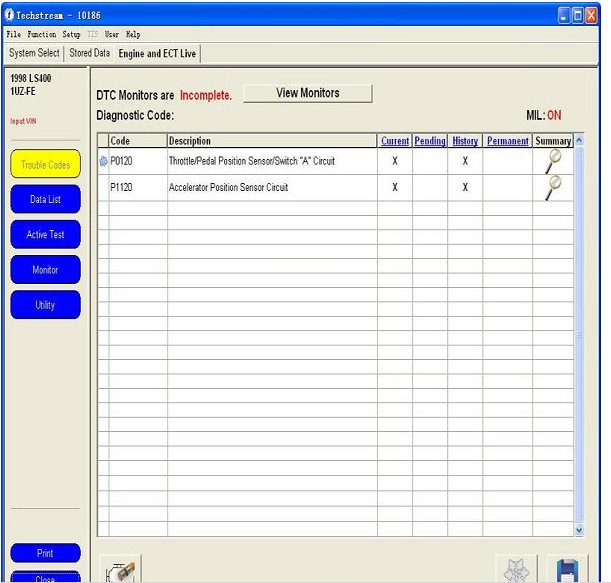611x583 pixels.
Task: Click the Techstream logo in the title bar
Action: [x=9, y=15]
